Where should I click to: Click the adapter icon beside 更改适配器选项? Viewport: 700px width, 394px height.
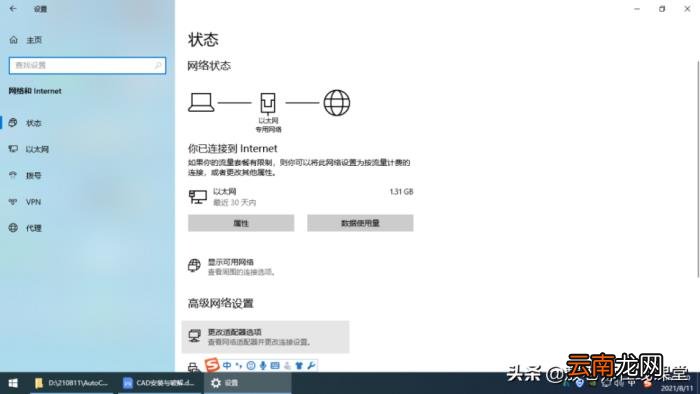click(x=194, y=336)
